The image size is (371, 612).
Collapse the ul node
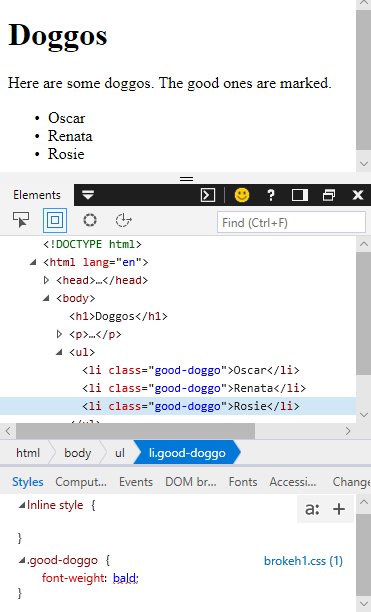tap(59, 352)
